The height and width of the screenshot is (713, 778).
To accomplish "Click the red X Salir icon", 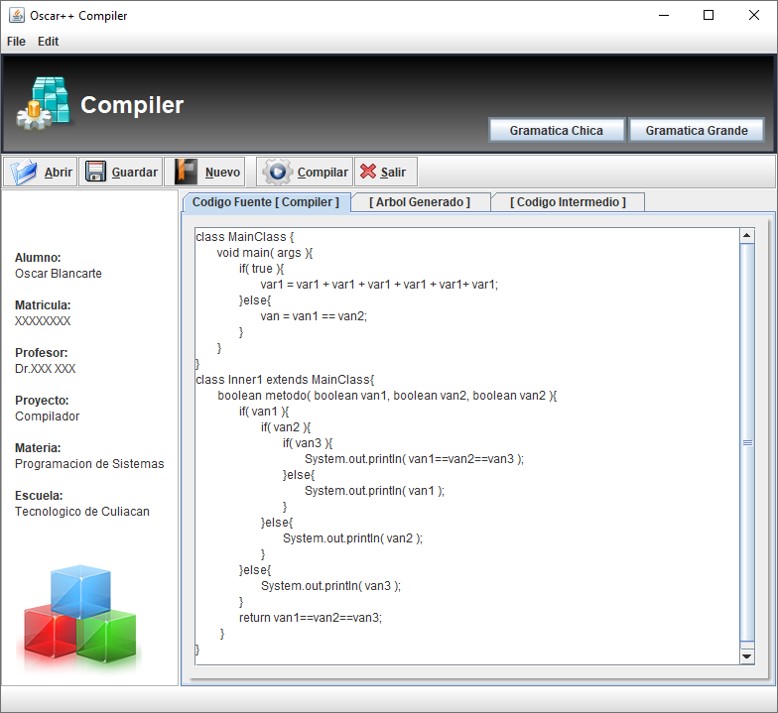I will tap(368, 172).
